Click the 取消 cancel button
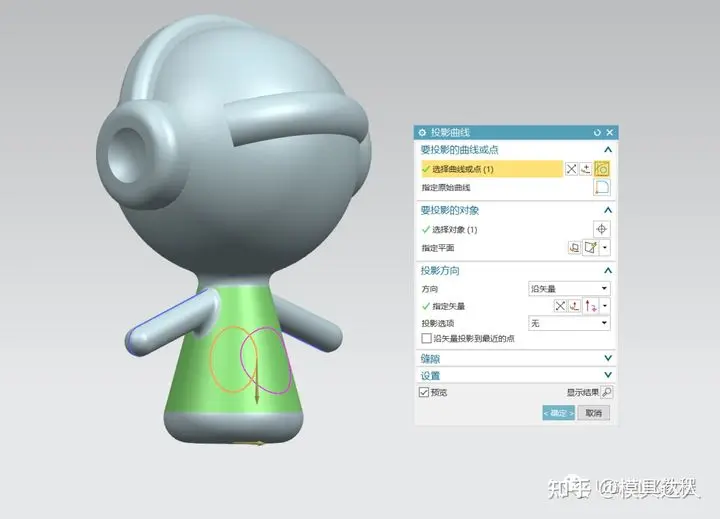The width and height of the screenshot is (720, 519). click(x=594, y=413)
